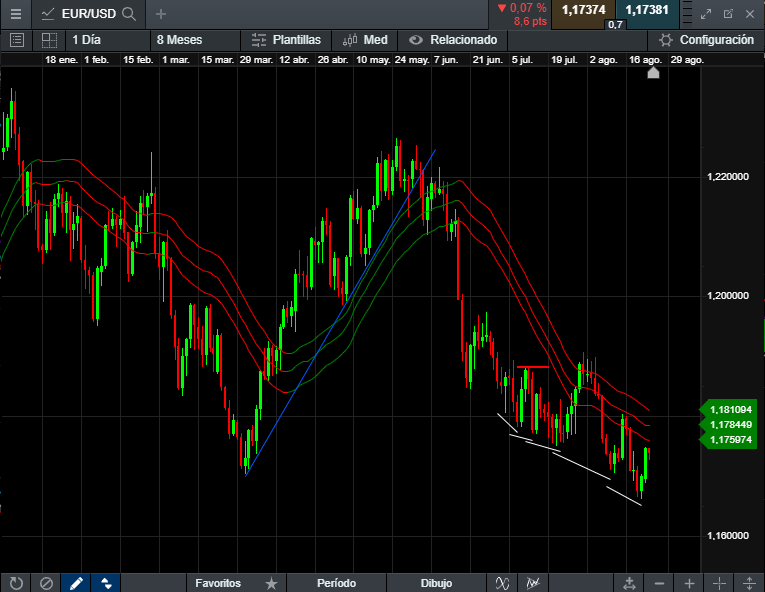Click the date marker above 16 ago.
This screenshot has height=592, width=765.
click(653, 73)
